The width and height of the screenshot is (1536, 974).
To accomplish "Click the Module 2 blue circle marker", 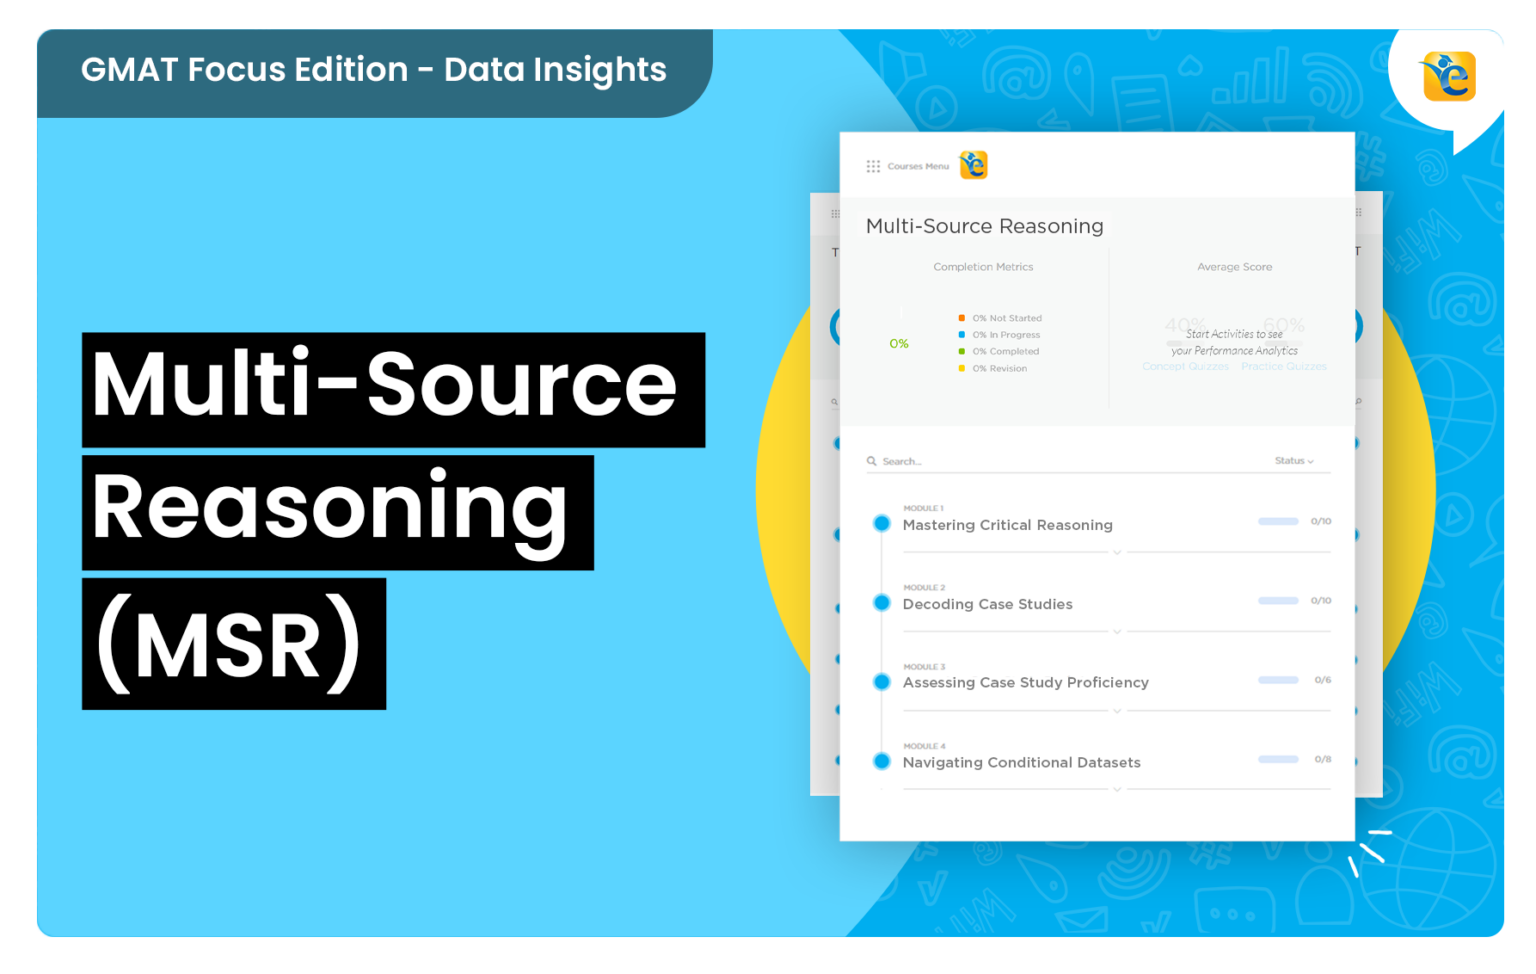I will (x=881, y=602).
